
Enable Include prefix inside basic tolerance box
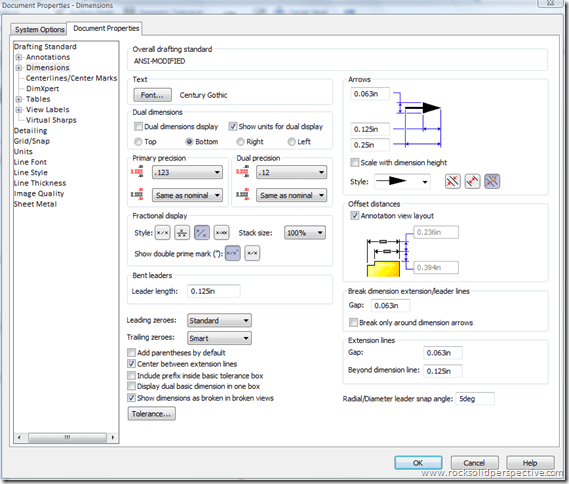click(x=131, y=375)
